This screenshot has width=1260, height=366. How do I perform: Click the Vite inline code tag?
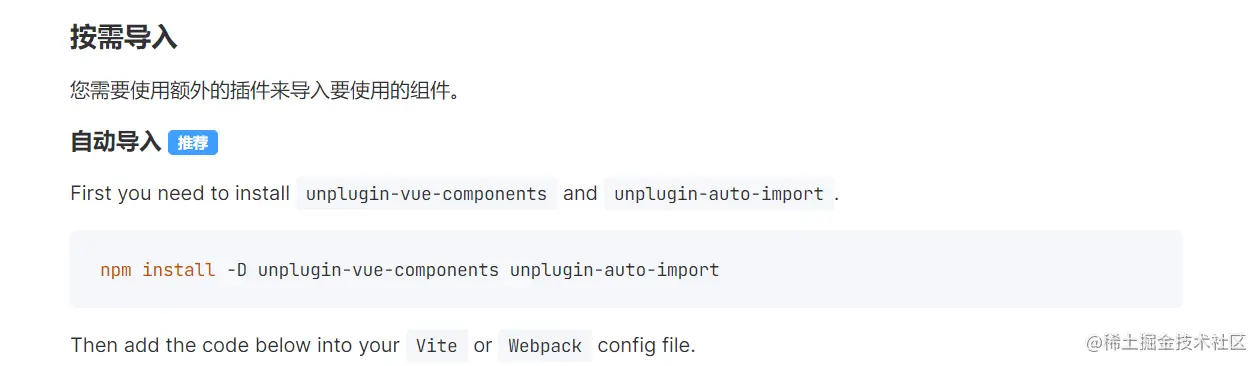point(437,346)
